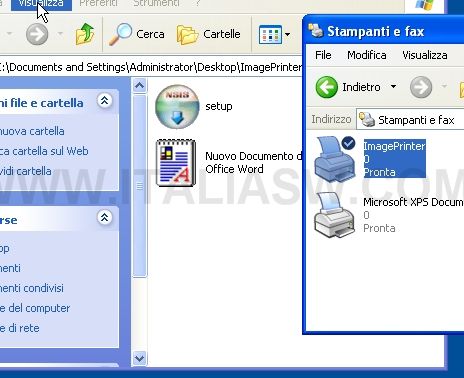Open the Preferiti menu
464x378 pixels.
98,4
